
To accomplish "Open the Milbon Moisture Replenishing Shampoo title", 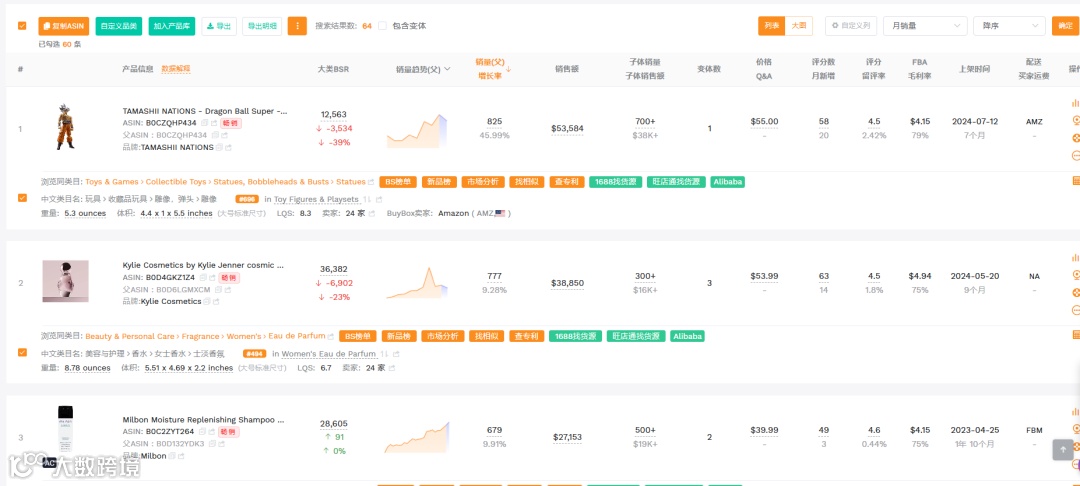I will coord(203,419).
